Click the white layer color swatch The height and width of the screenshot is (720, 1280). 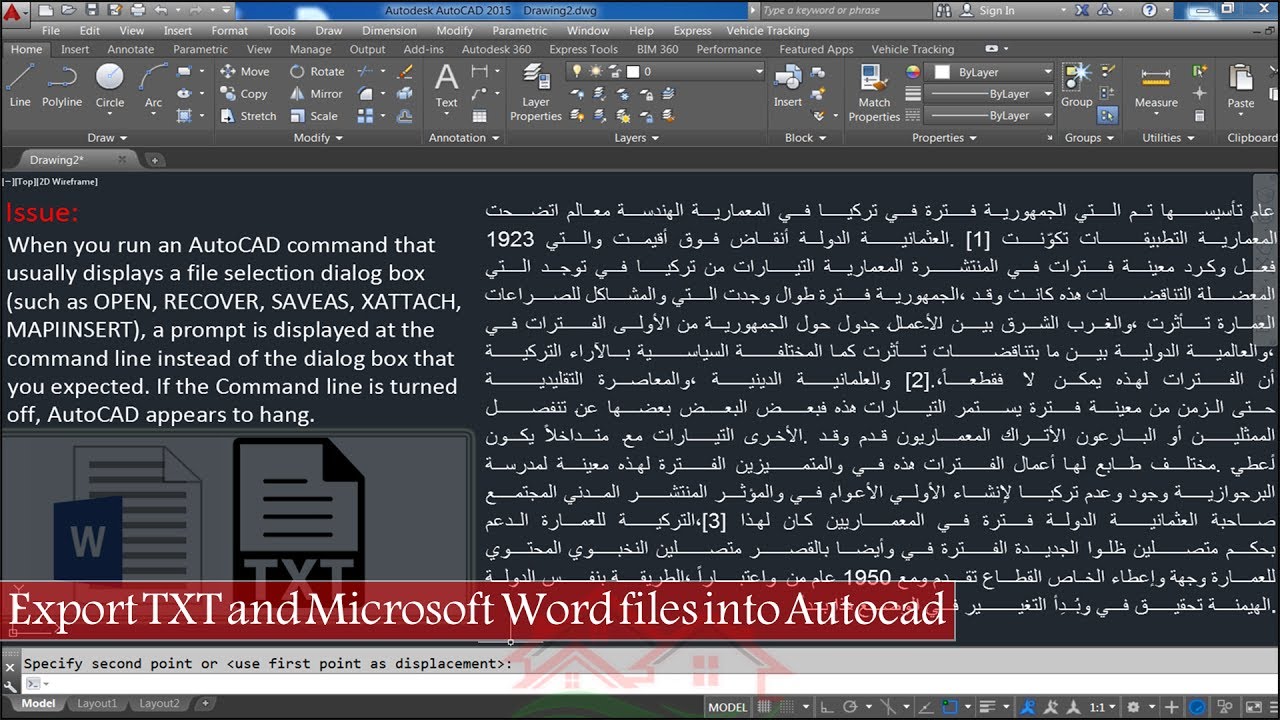coord(632,72)
